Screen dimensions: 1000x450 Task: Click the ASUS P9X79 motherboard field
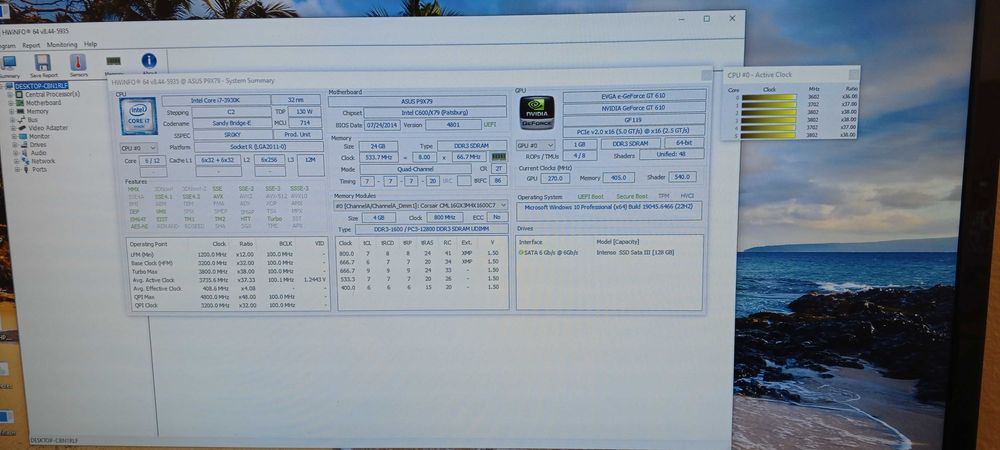point(417,101)
